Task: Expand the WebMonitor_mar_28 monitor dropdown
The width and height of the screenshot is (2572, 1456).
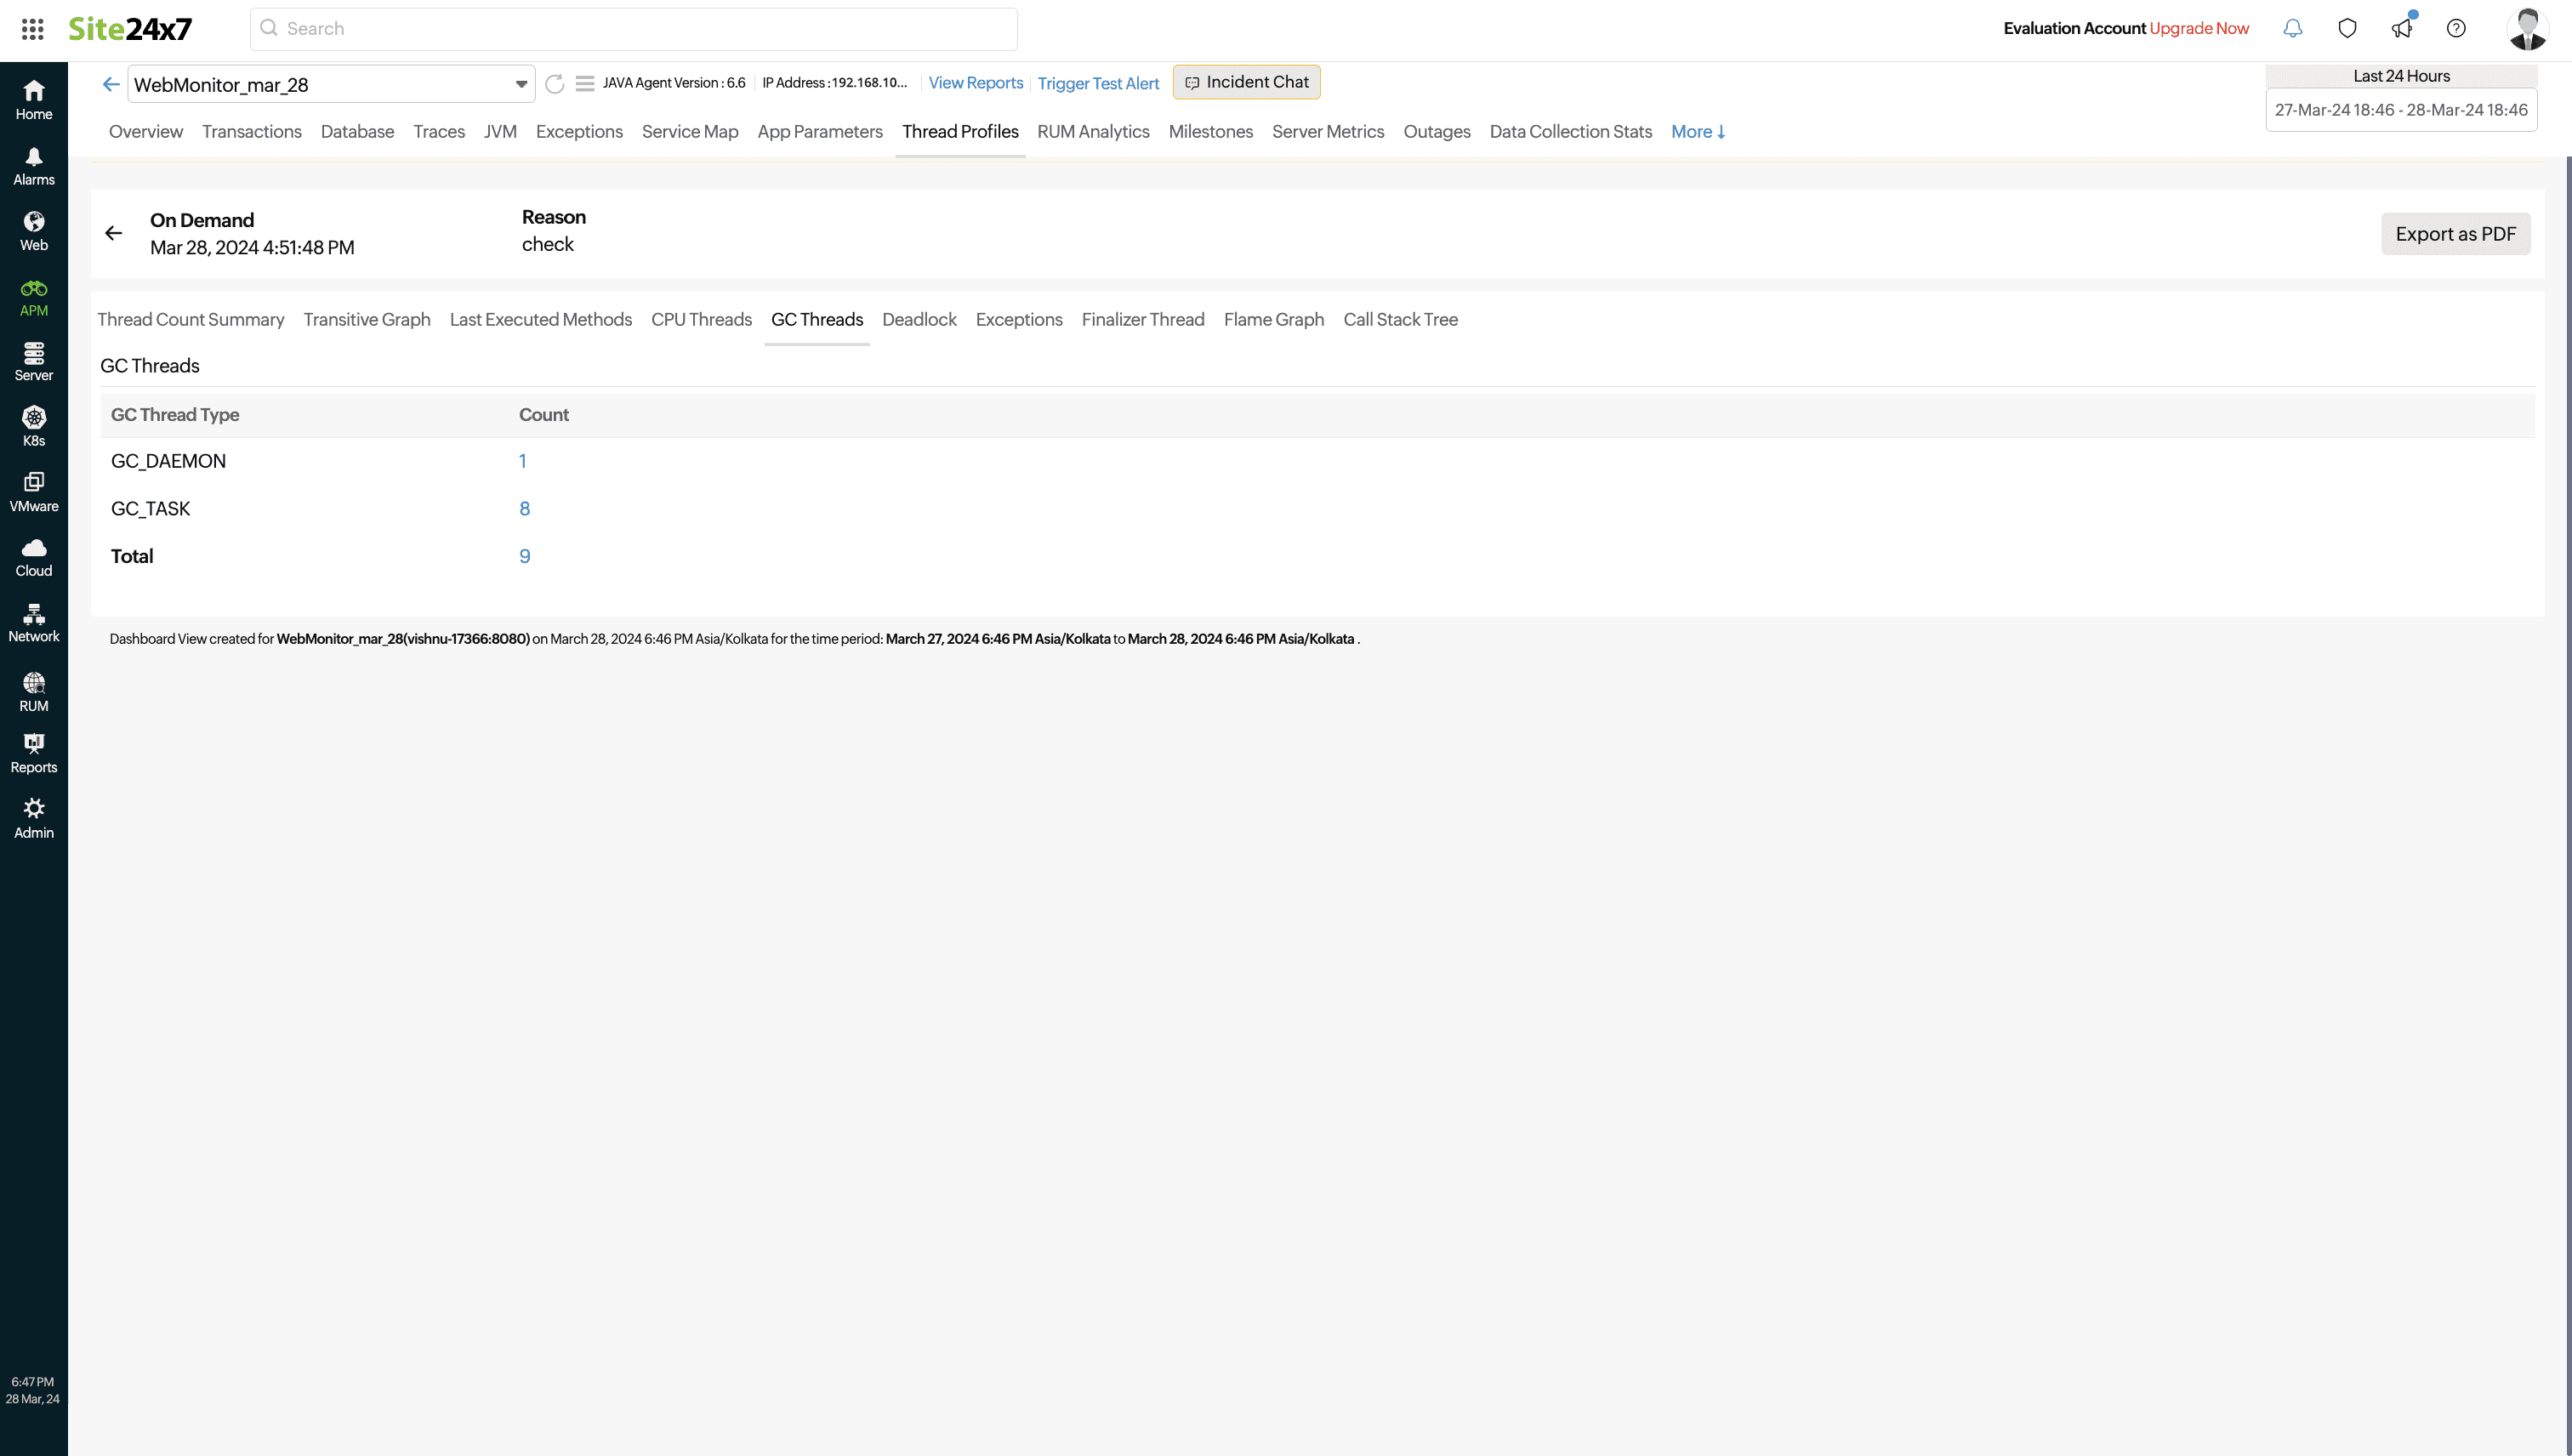Action: point(521,84)
